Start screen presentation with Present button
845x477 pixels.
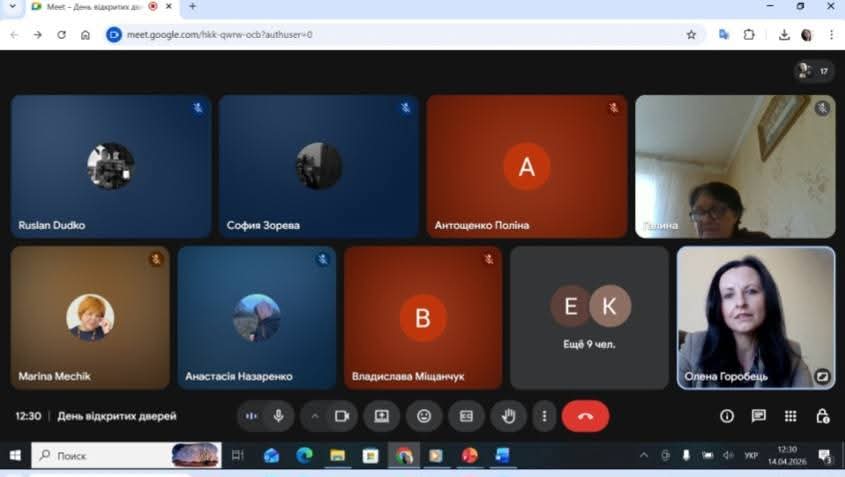click(381, 416)
